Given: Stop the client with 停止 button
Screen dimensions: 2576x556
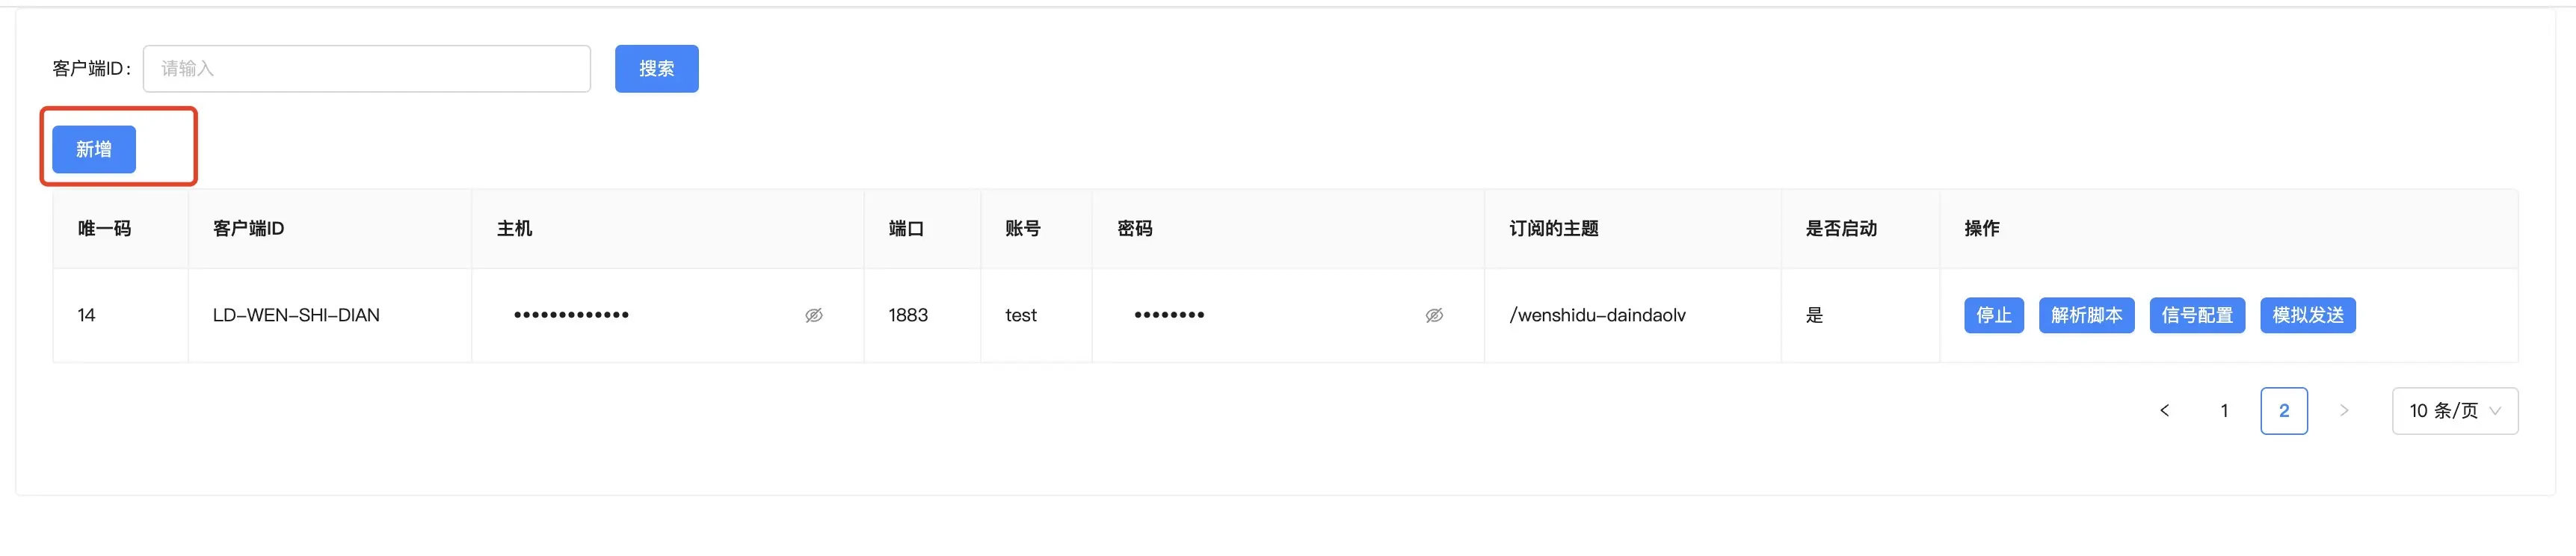Looking at the screenshot, I should click(1994, 315).
